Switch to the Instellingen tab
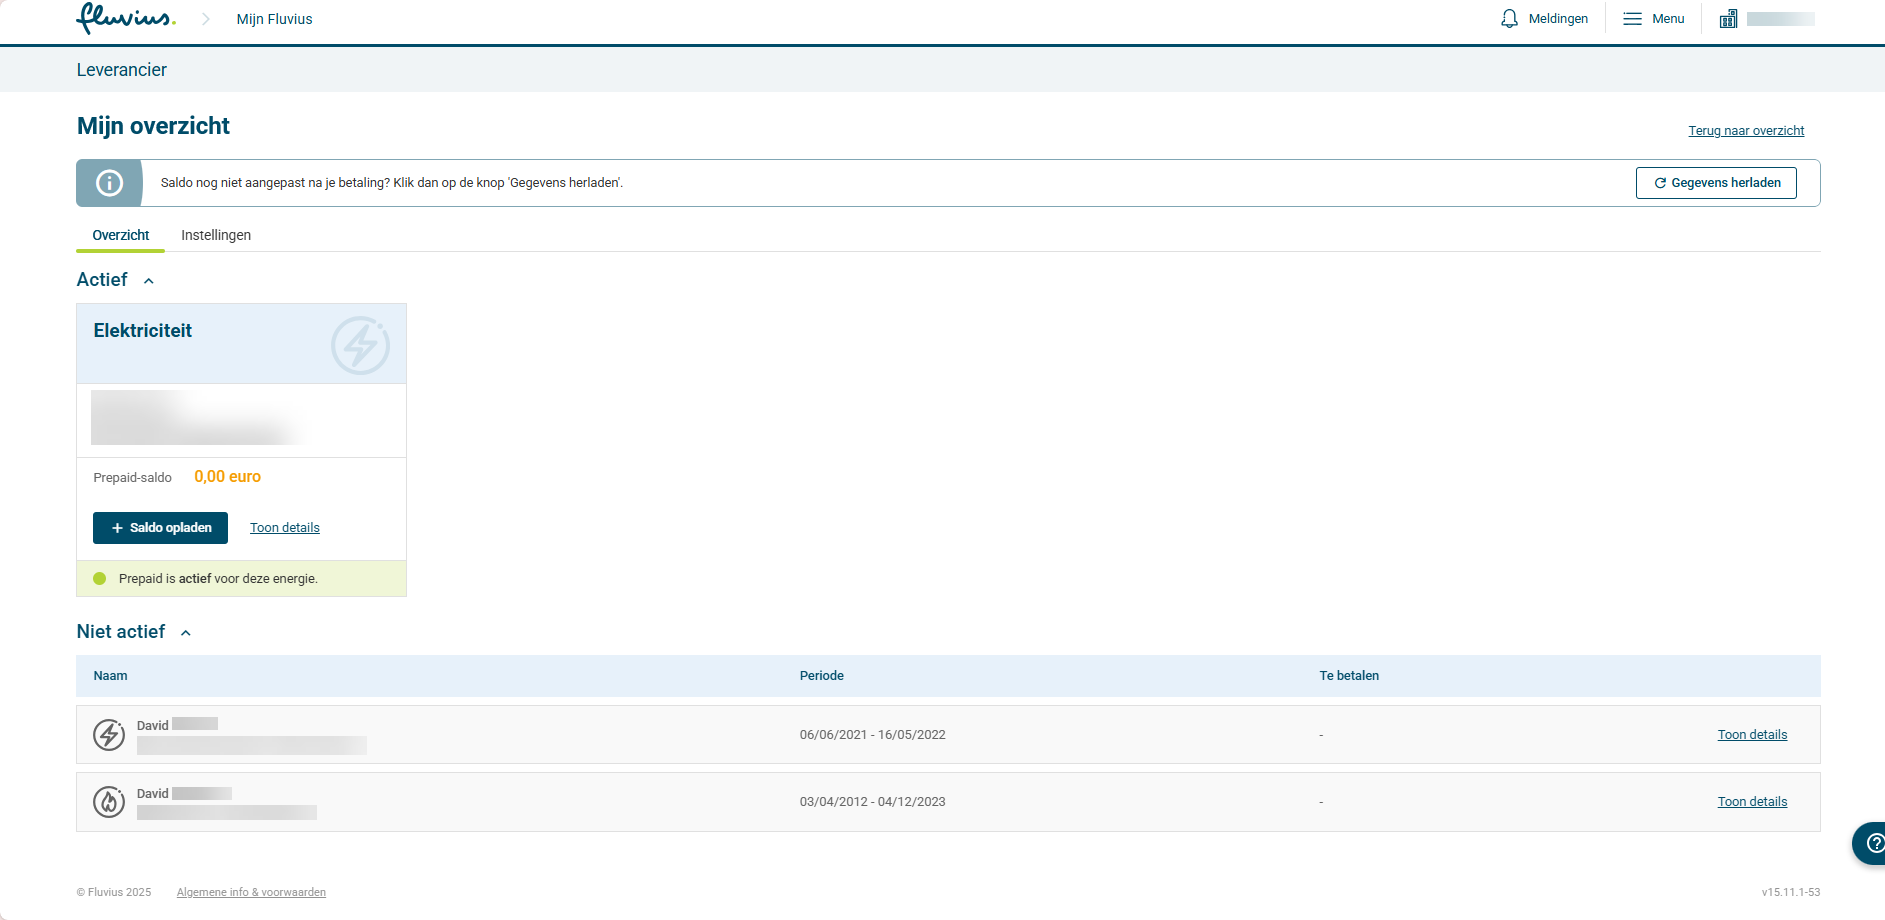 [216, 235]
